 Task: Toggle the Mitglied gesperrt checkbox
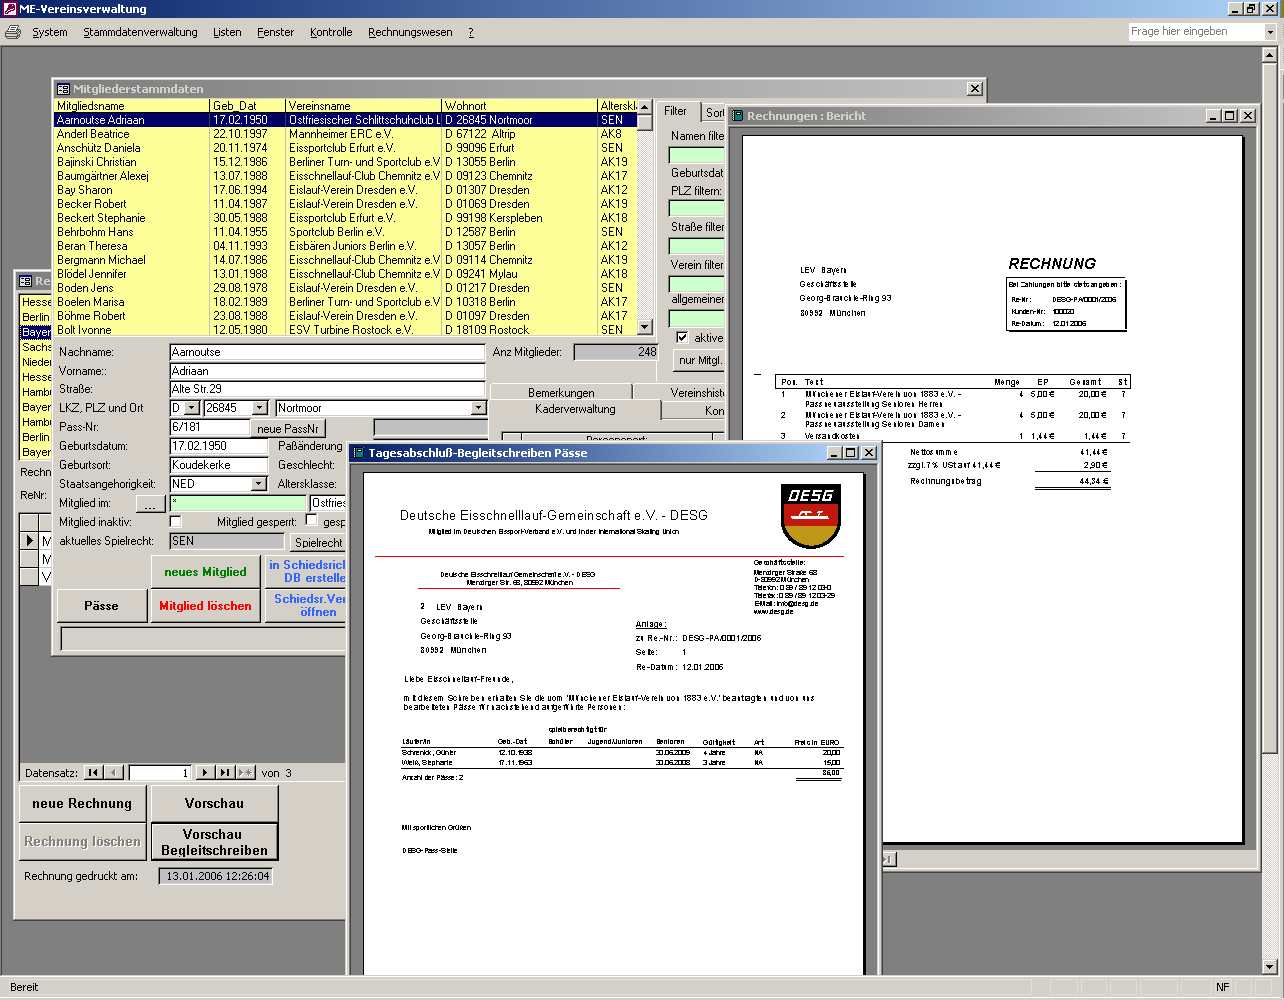point(311,521)
